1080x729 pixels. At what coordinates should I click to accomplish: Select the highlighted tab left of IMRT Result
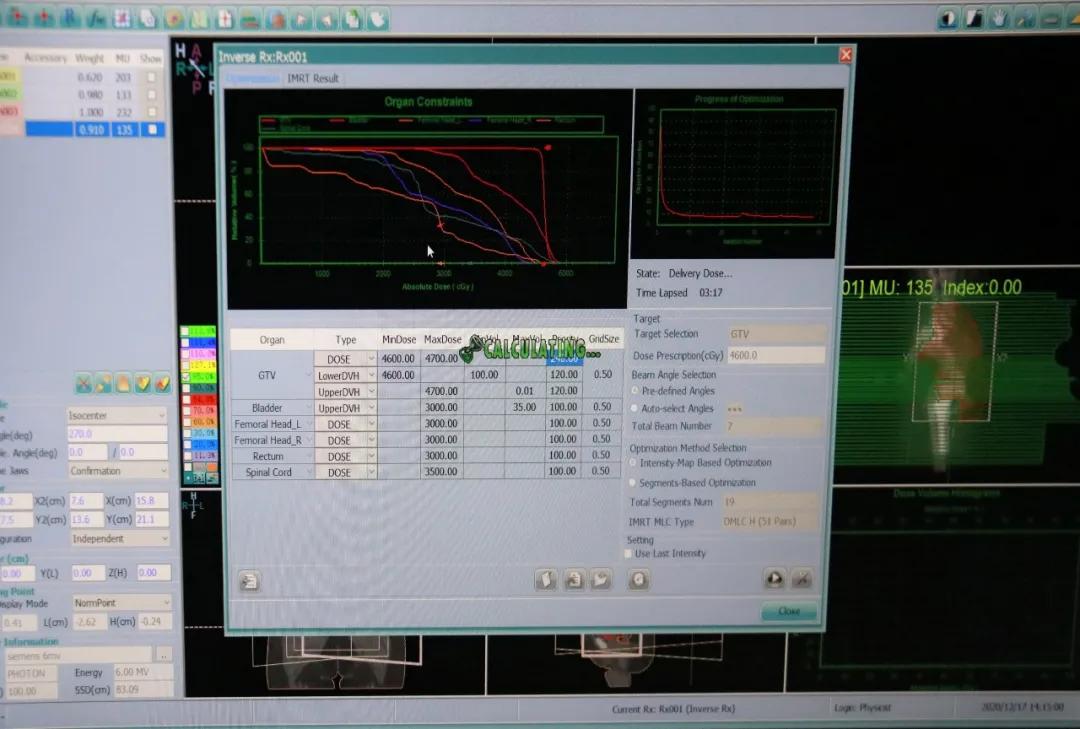click(252, 79)
